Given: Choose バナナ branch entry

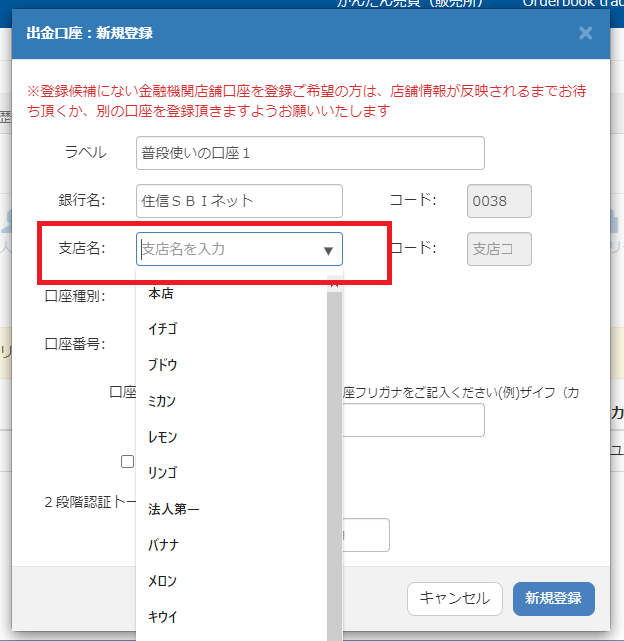Looking at the screenshot, I should 231,545.
